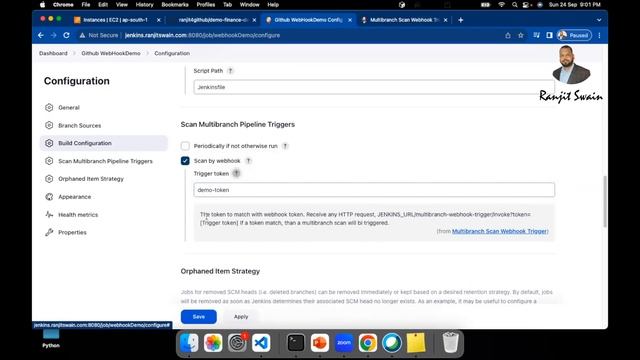Click the Trigger token input field
The height and width of the screenshot is (360, 640).
(x=374, y=190)
